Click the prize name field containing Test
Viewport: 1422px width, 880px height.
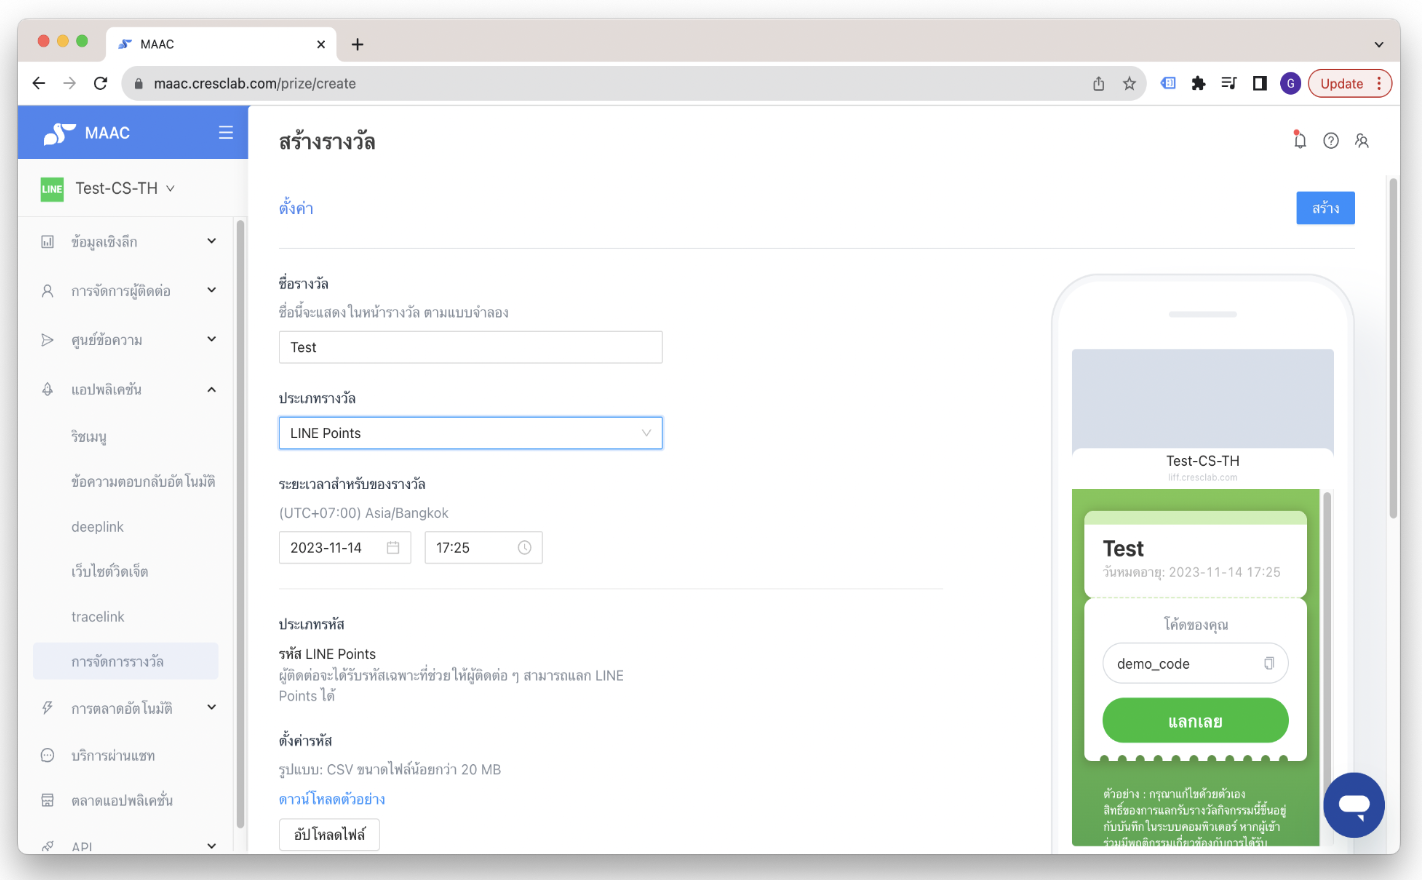pyautogui.click(x=470, y=347)
